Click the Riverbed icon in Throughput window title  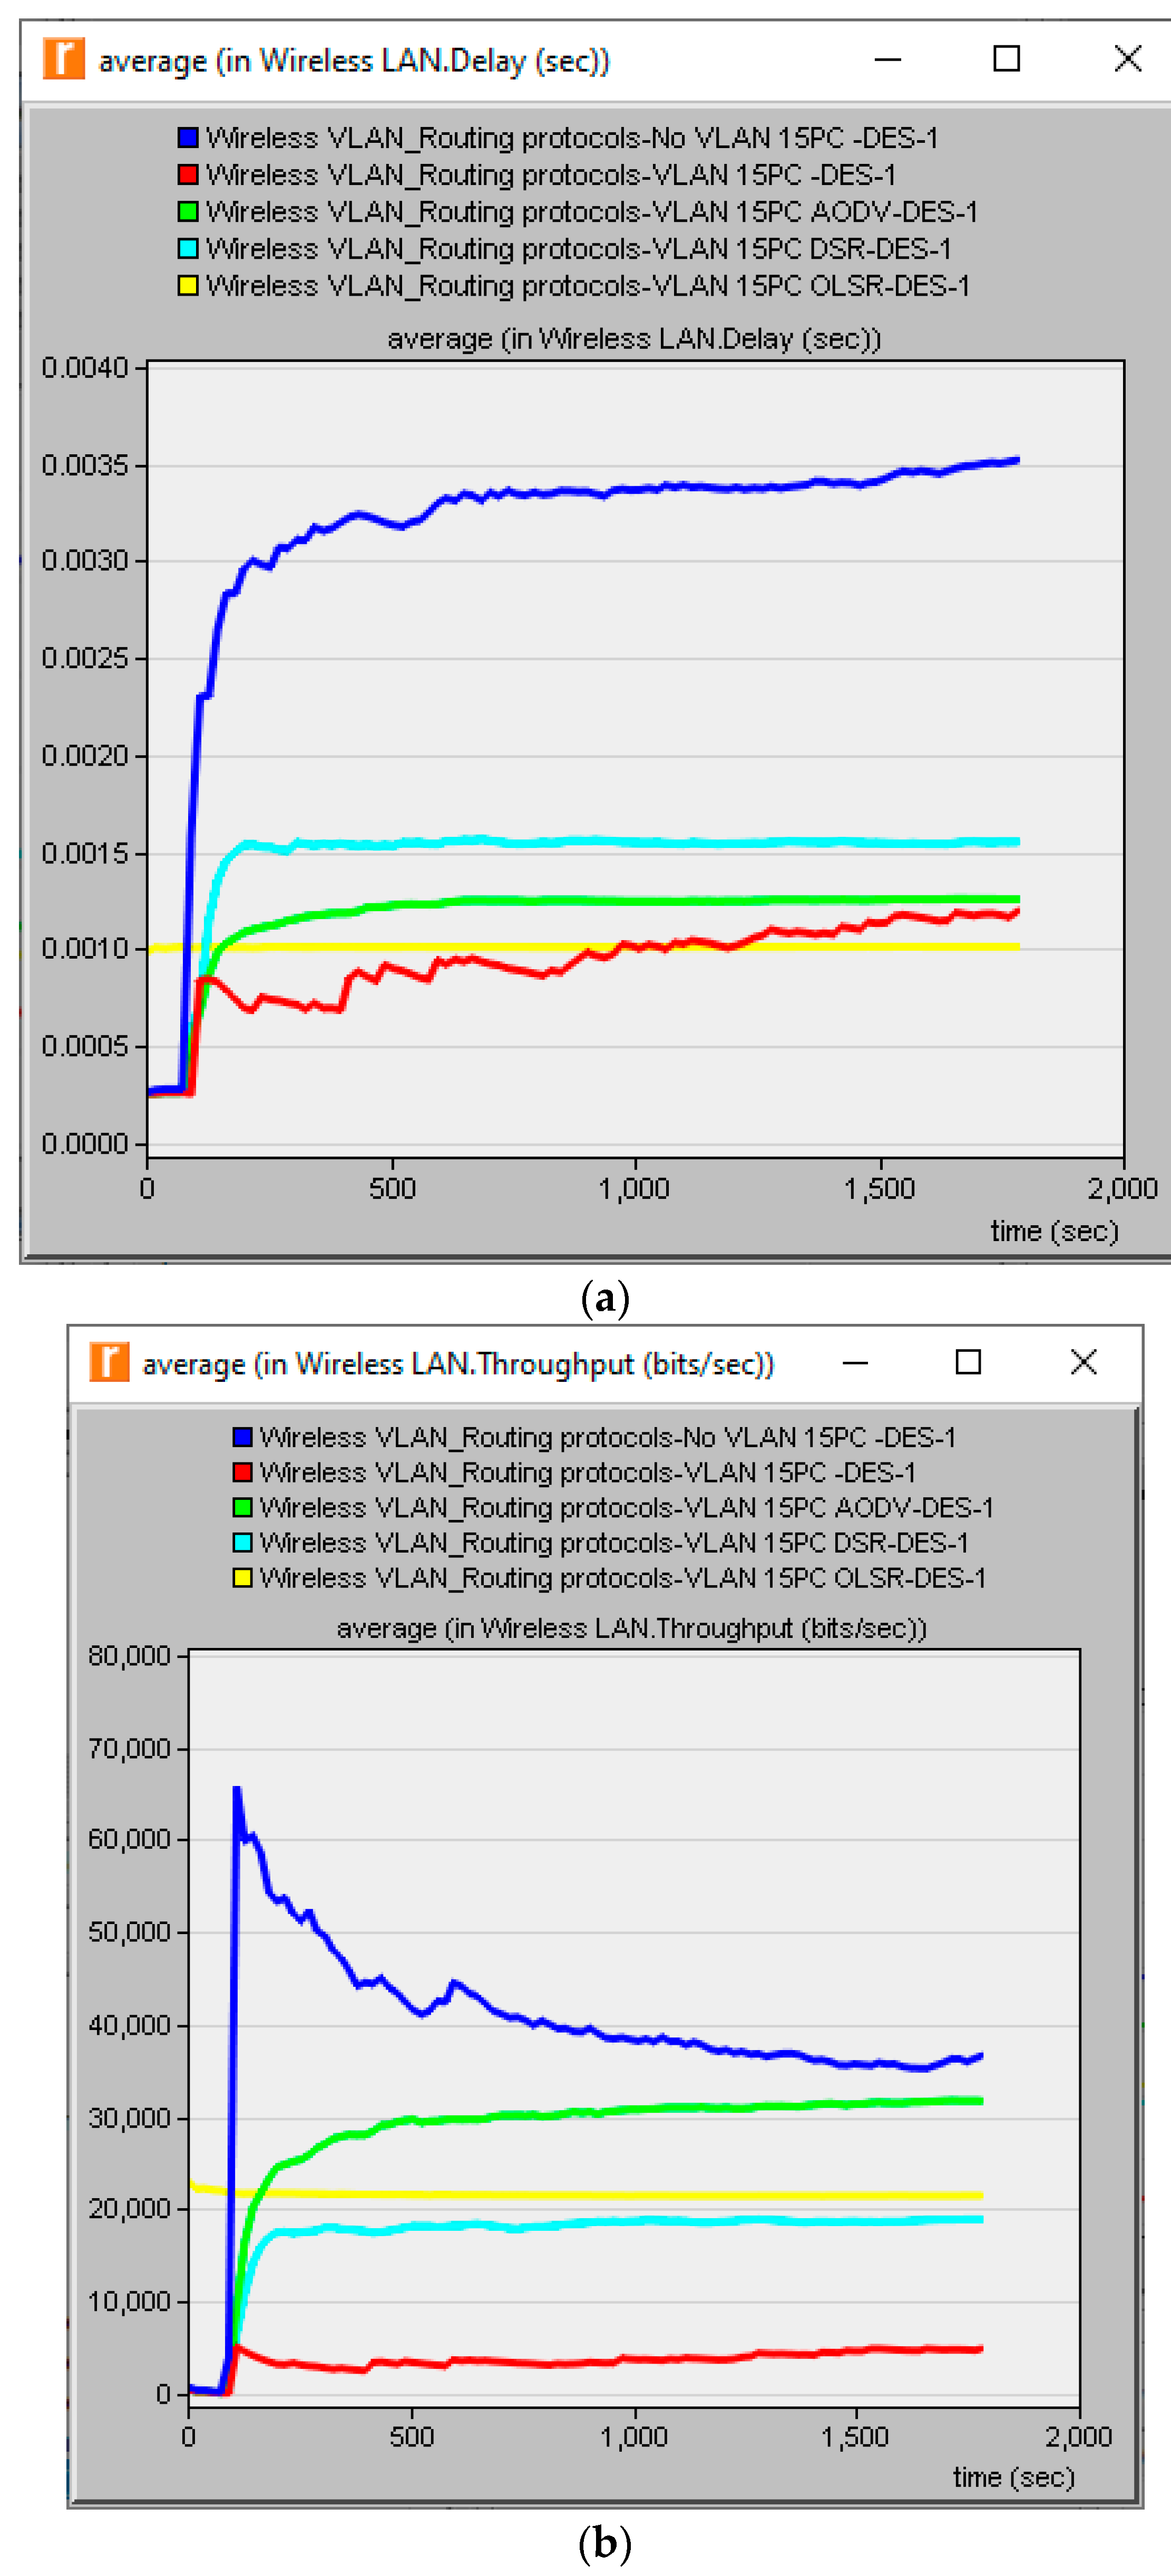coord(109,1361)
